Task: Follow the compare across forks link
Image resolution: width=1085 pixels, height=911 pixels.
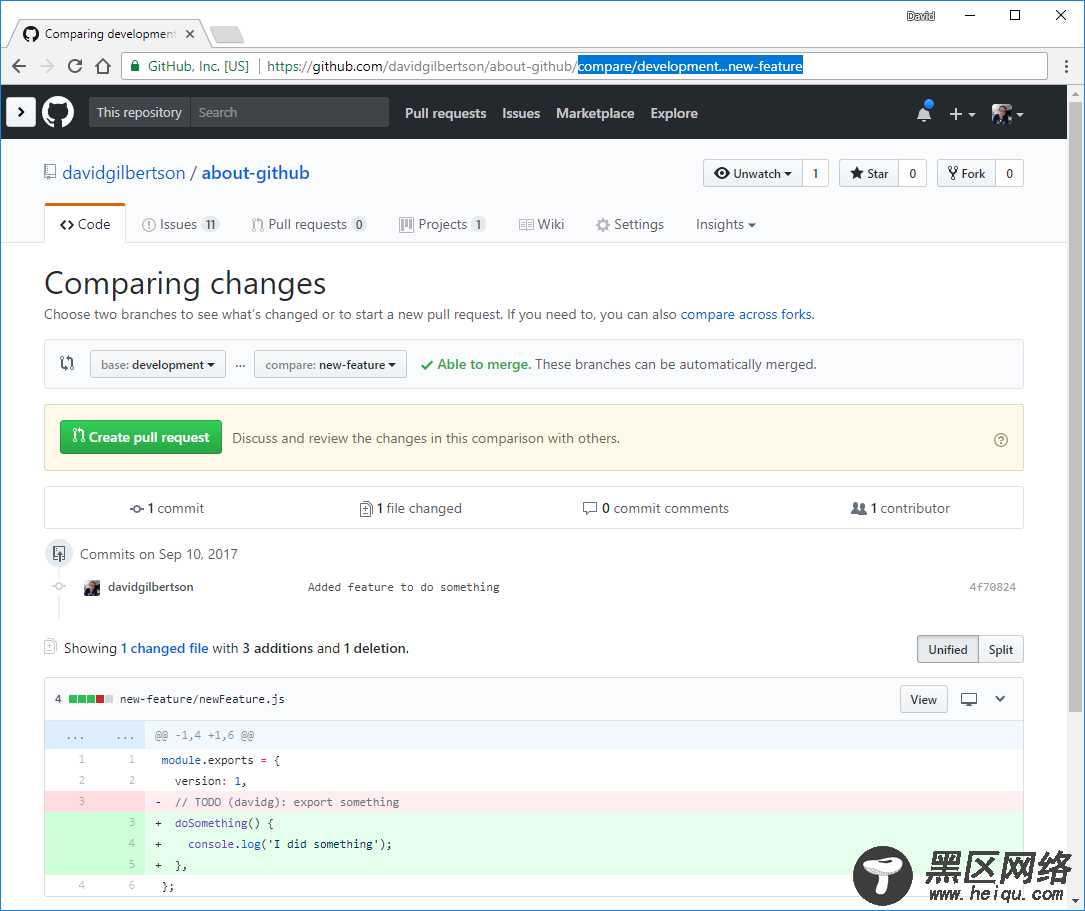Action: (x=747, y=315)
